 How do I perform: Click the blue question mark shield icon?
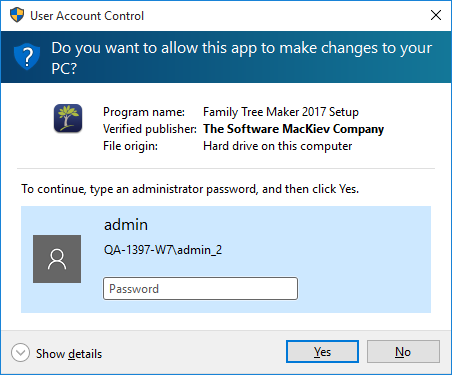coord(27,57)
